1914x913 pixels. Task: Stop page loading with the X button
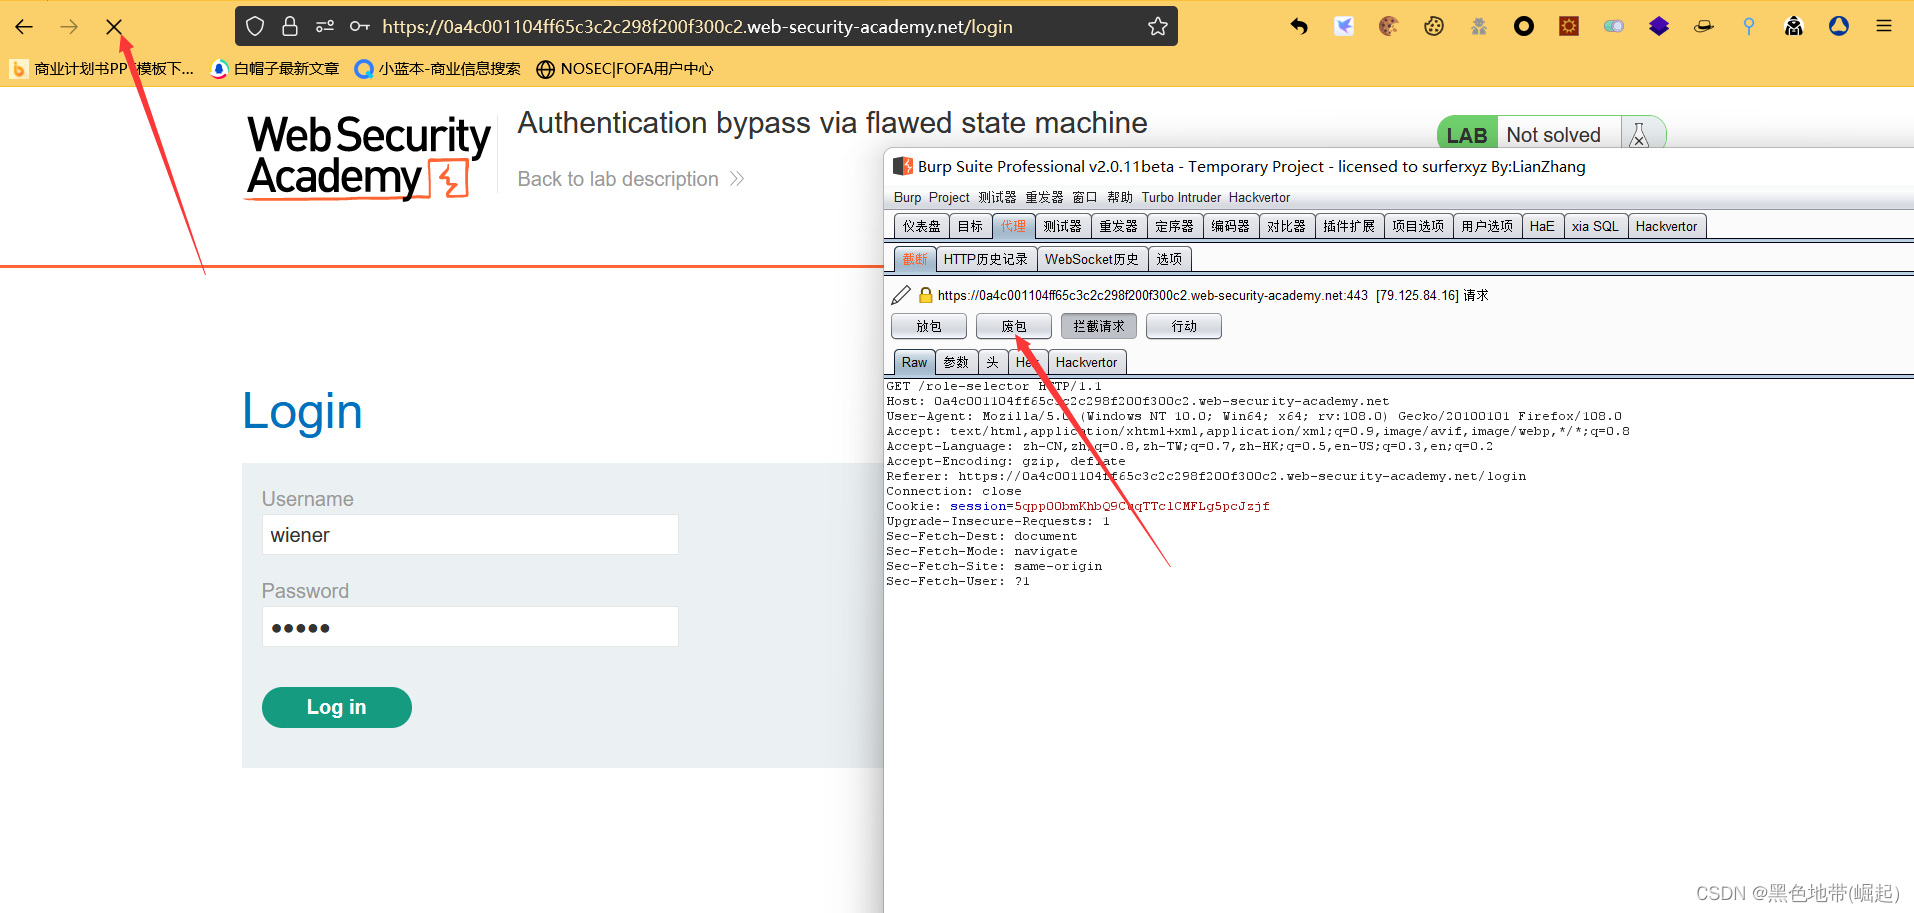114,27
